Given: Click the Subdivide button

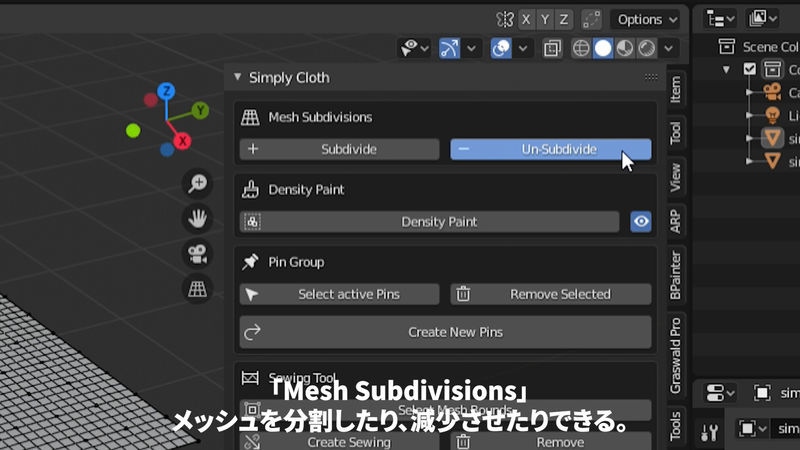Looking at the screenshot, I should point(339,149).
